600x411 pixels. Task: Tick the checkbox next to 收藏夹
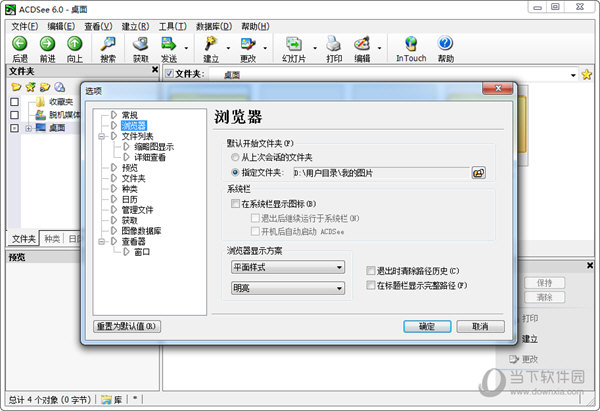(x=15, y=102)
